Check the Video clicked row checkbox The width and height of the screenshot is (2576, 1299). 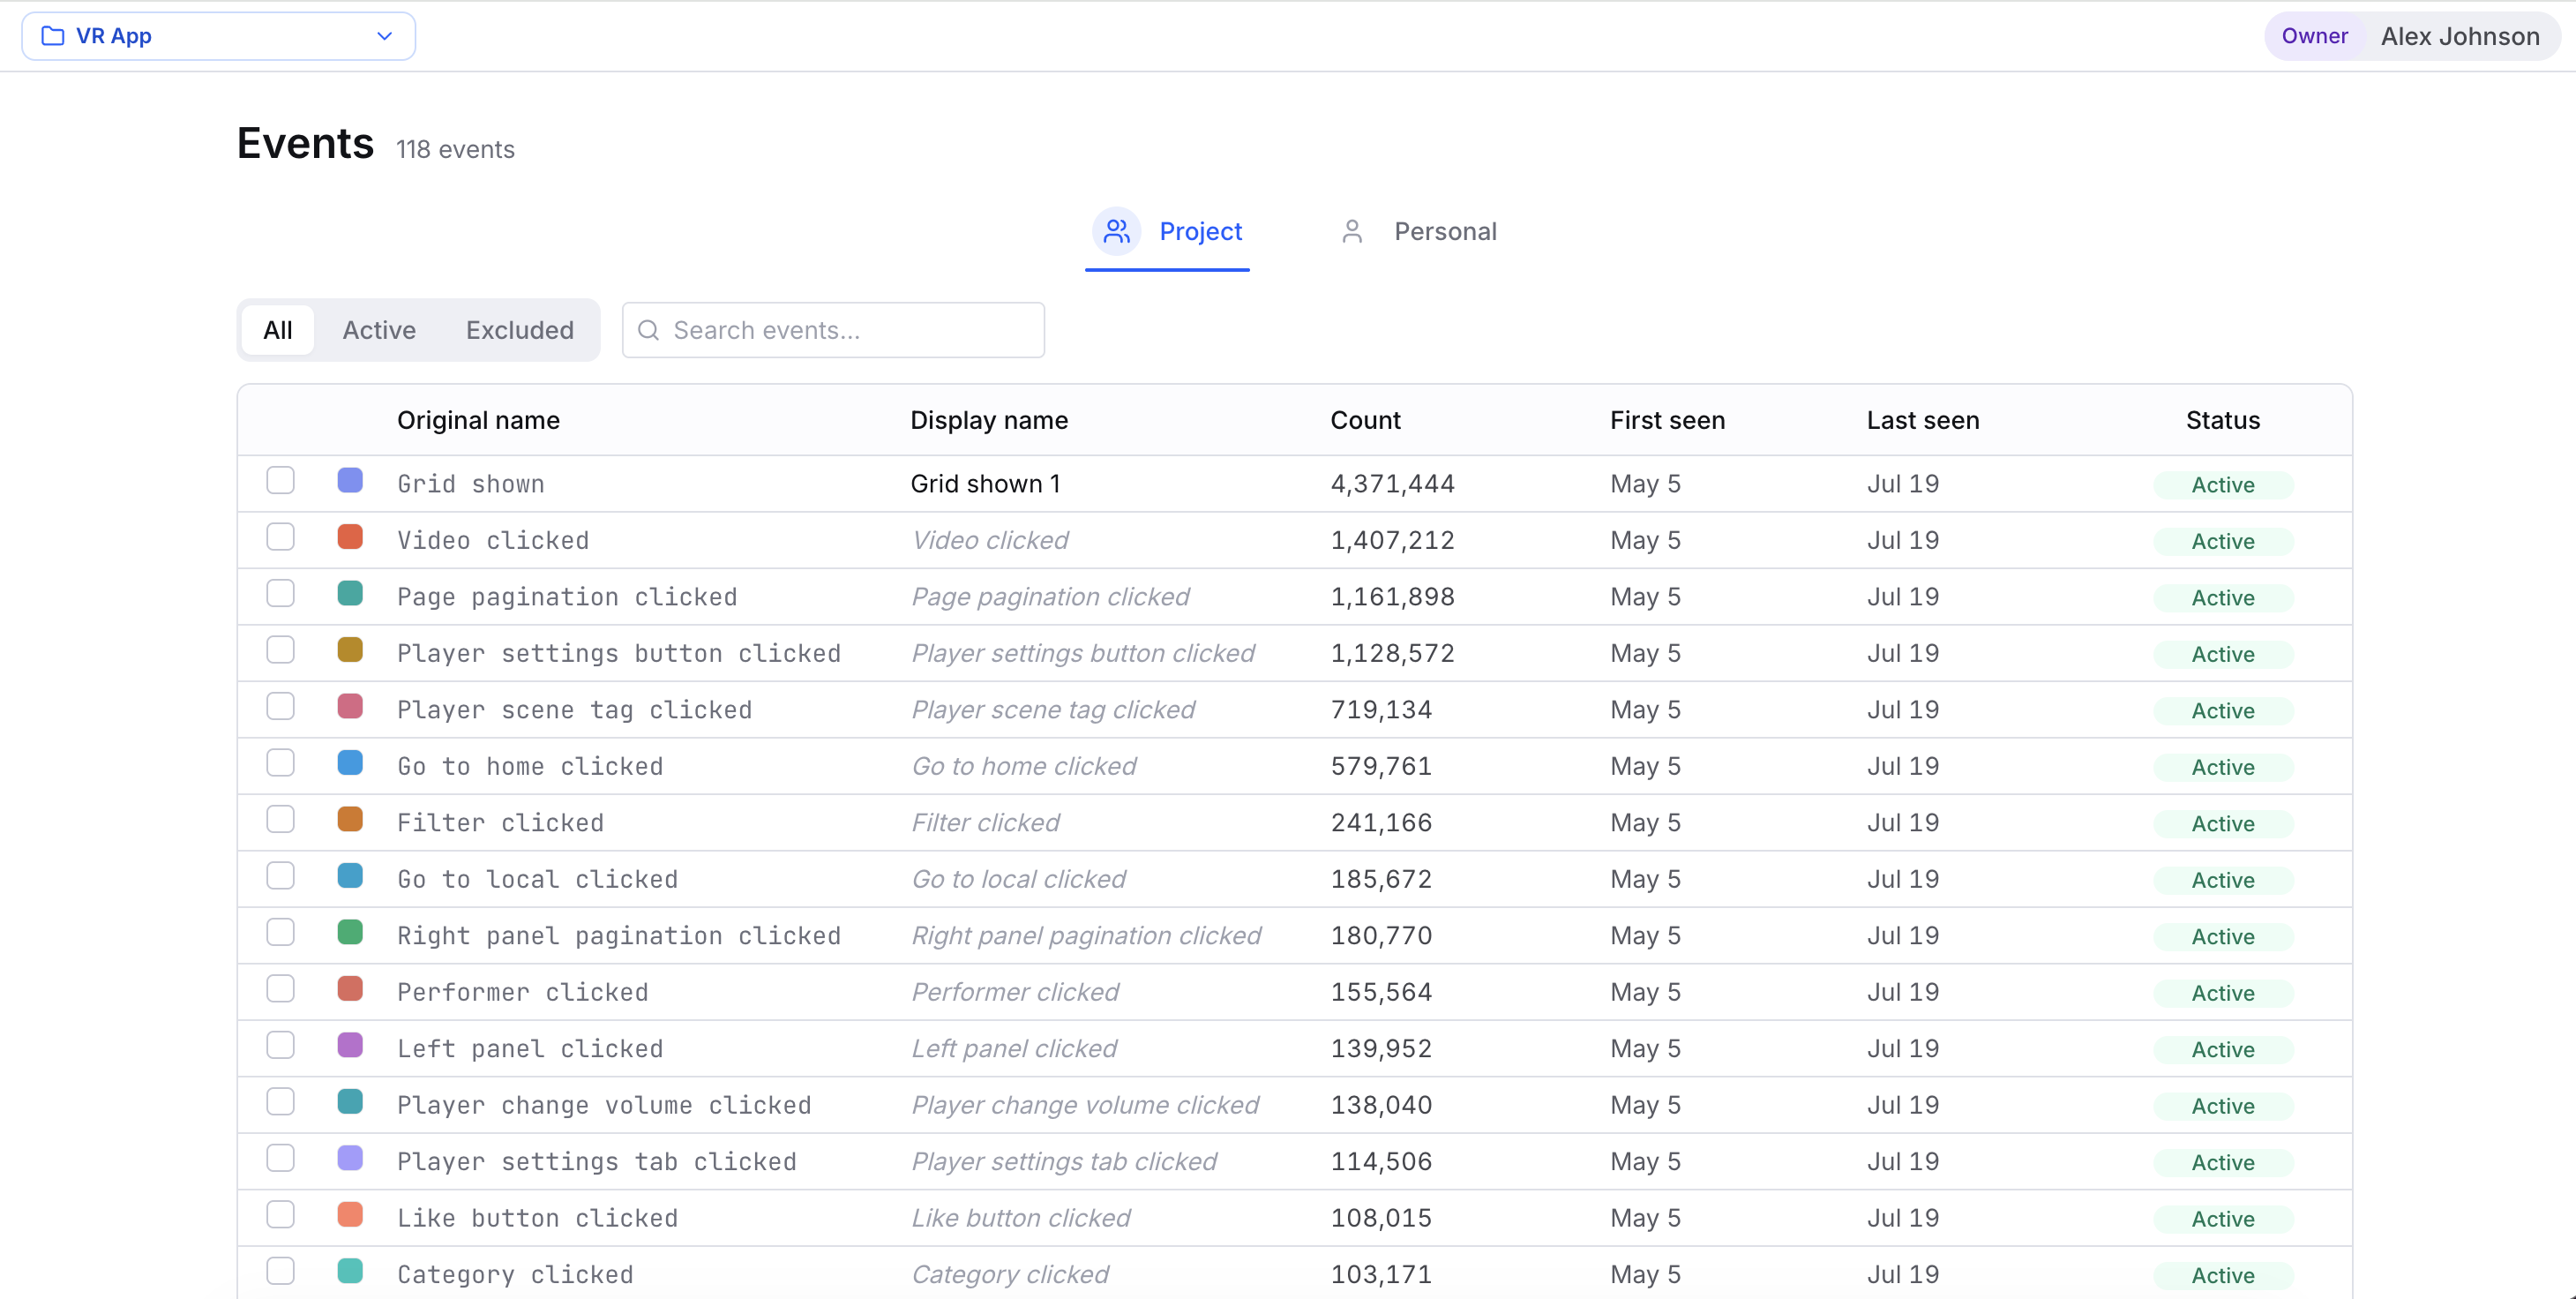(281, 537)
